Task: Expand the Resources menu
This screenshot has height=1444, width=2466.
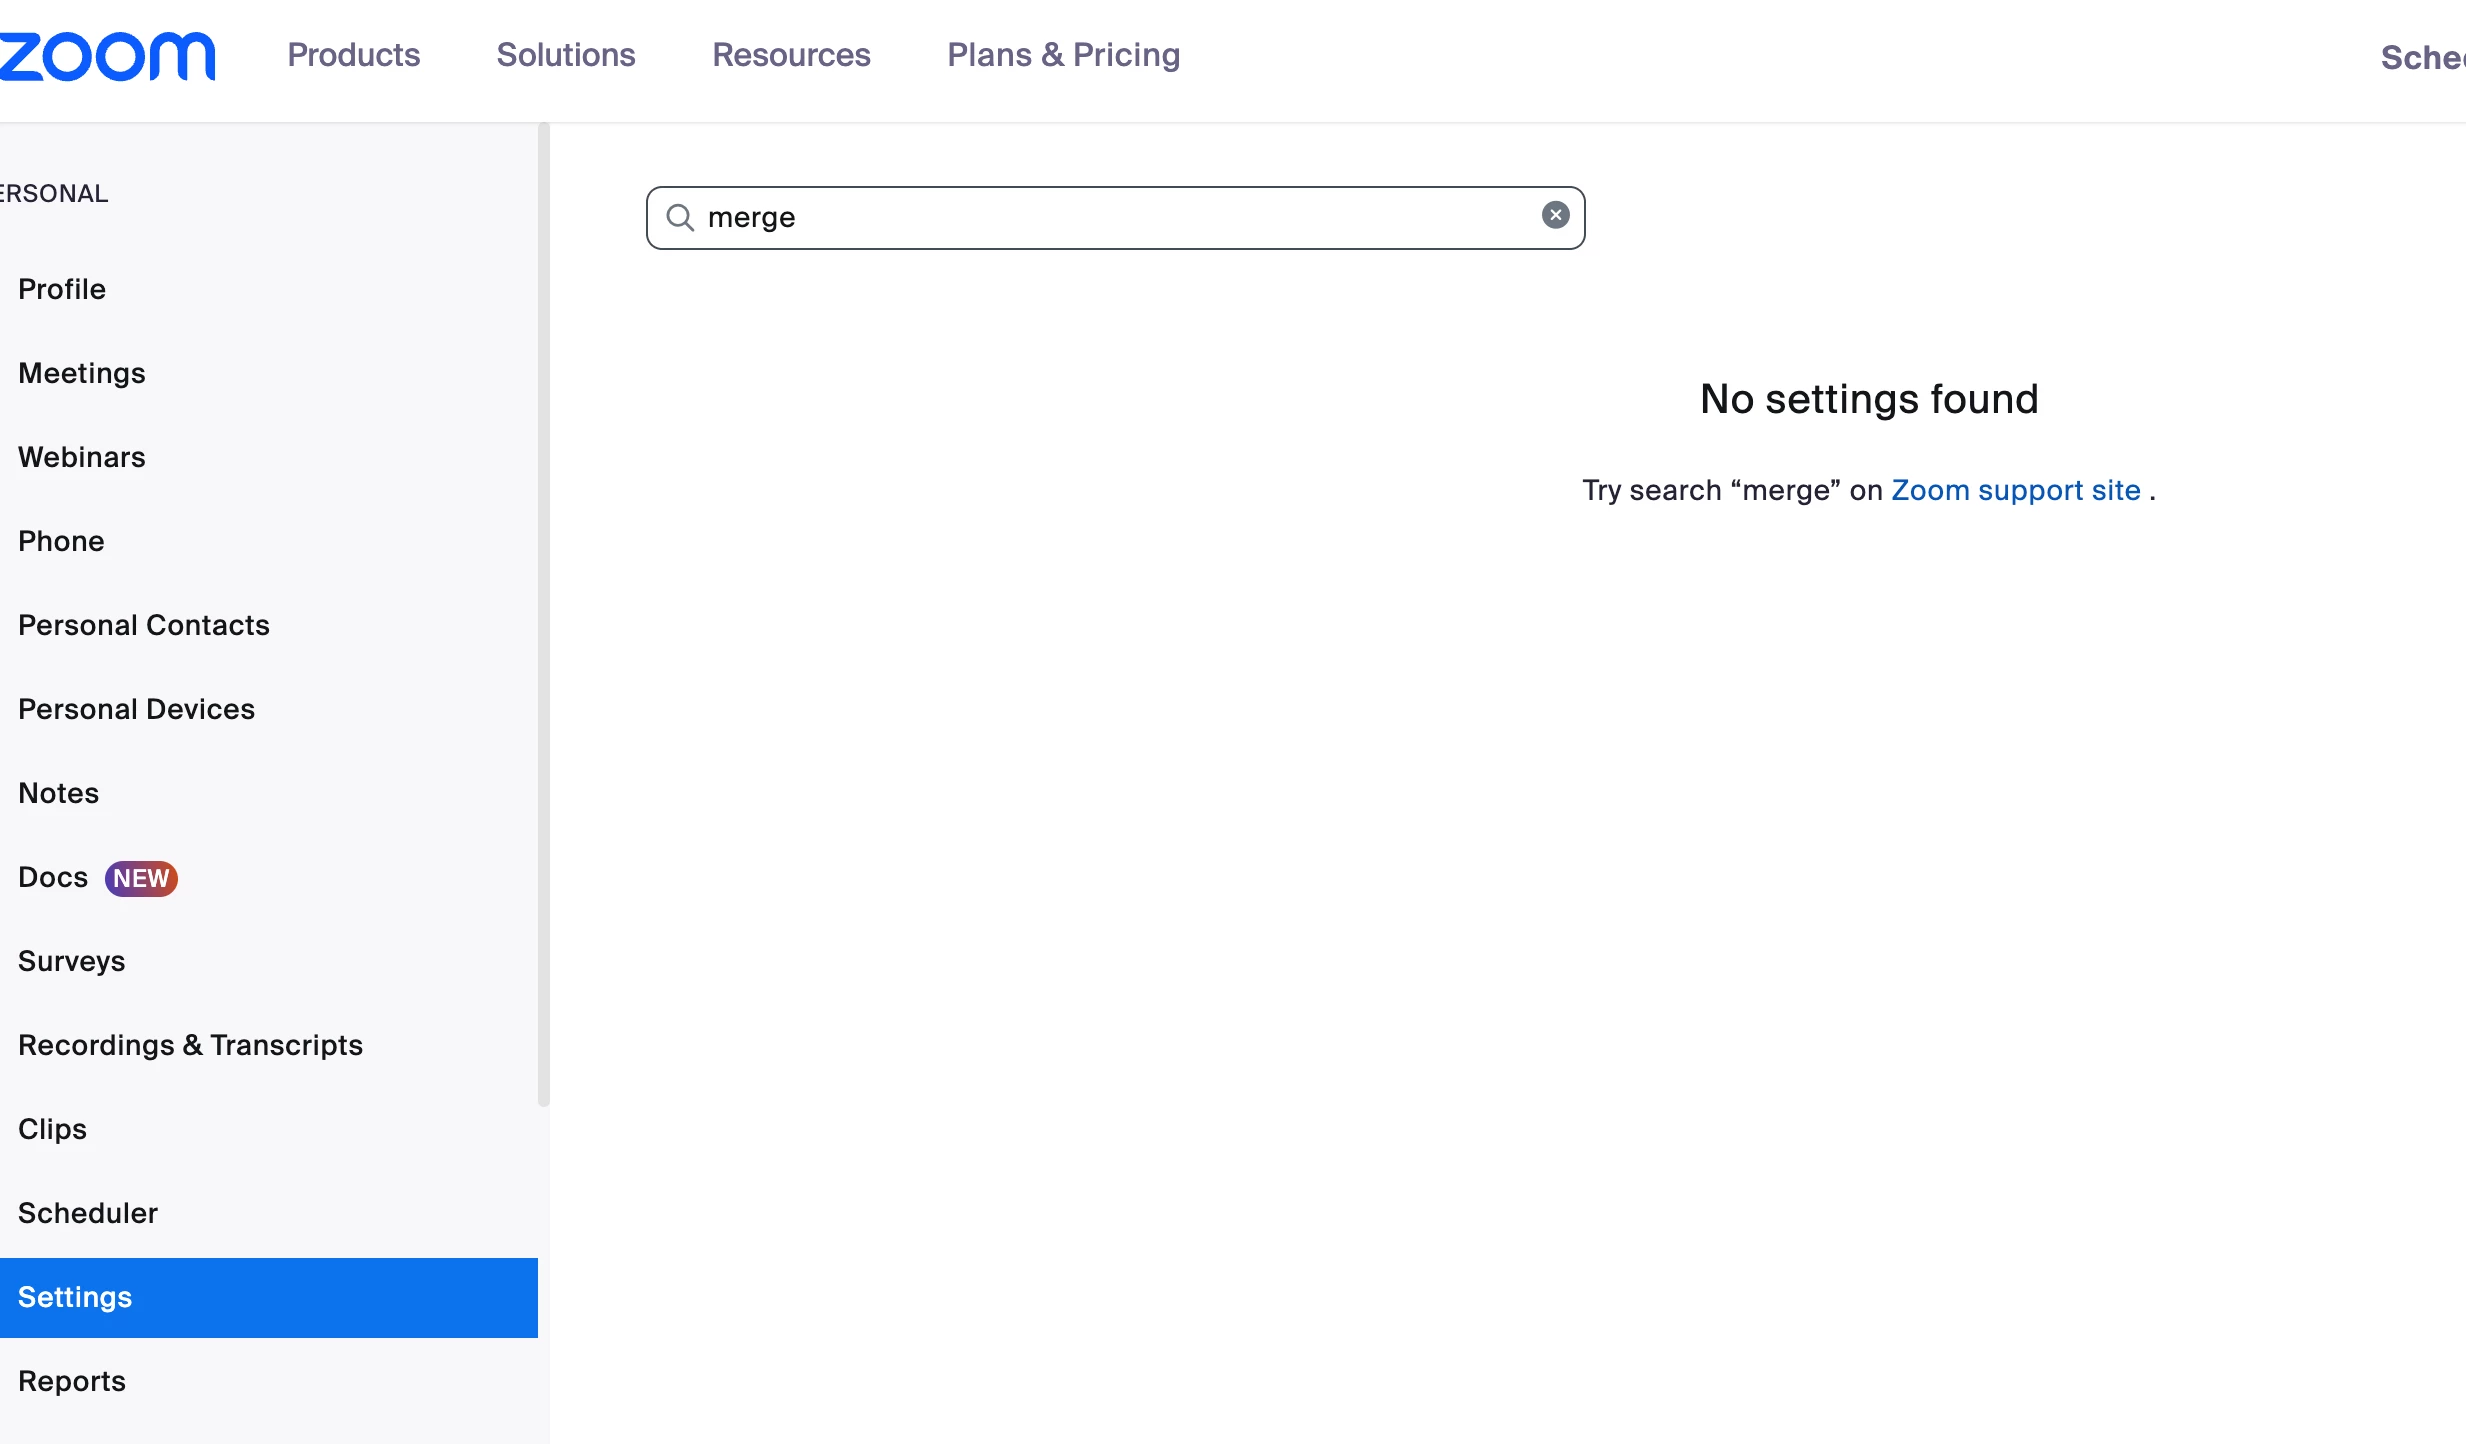Action: point(791,55)
